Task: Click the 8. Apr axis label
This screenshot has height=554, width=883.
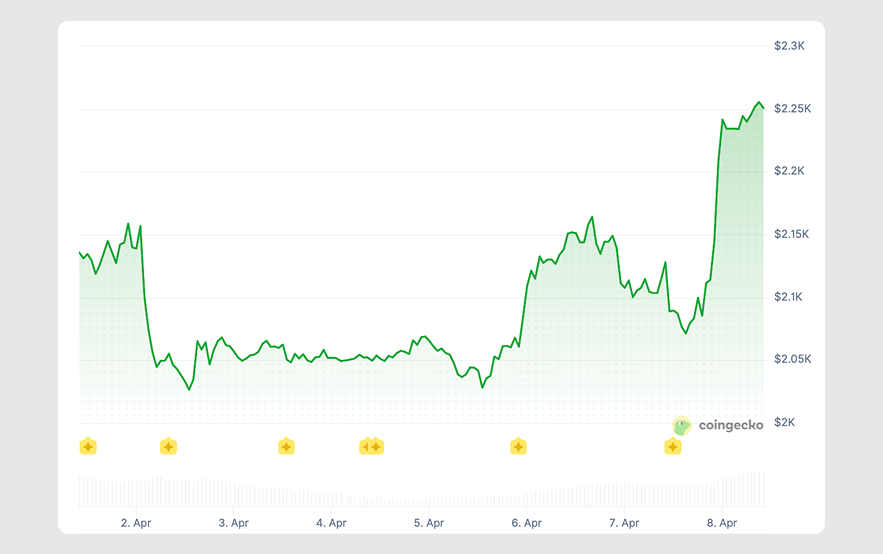Action: click(722, 522)
